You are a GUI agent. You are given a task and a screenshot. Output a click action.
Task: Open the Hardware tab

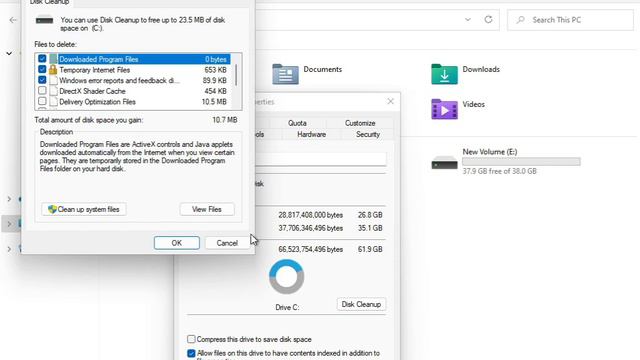pyautogui.click(x=311, y=134)
